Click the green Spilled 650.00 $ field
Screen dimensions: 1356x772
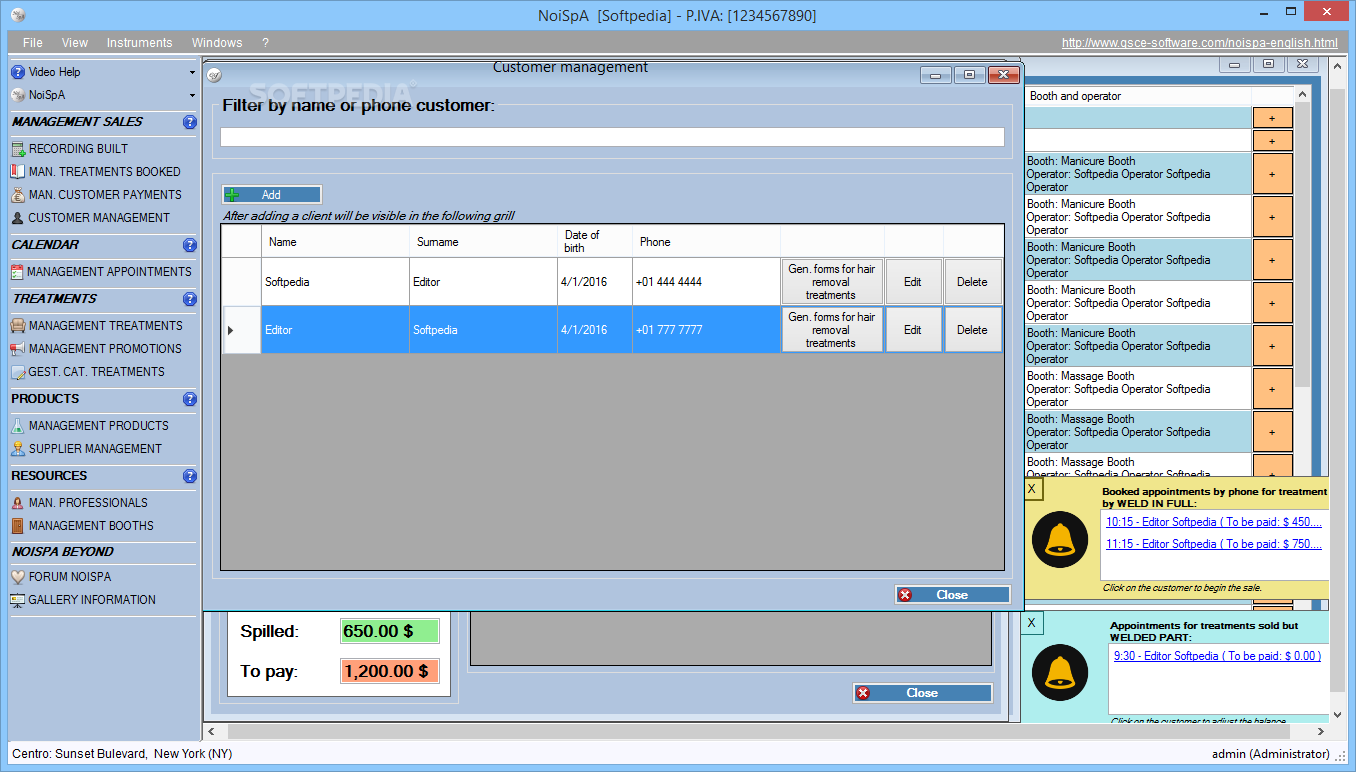[x=389, y=631]
